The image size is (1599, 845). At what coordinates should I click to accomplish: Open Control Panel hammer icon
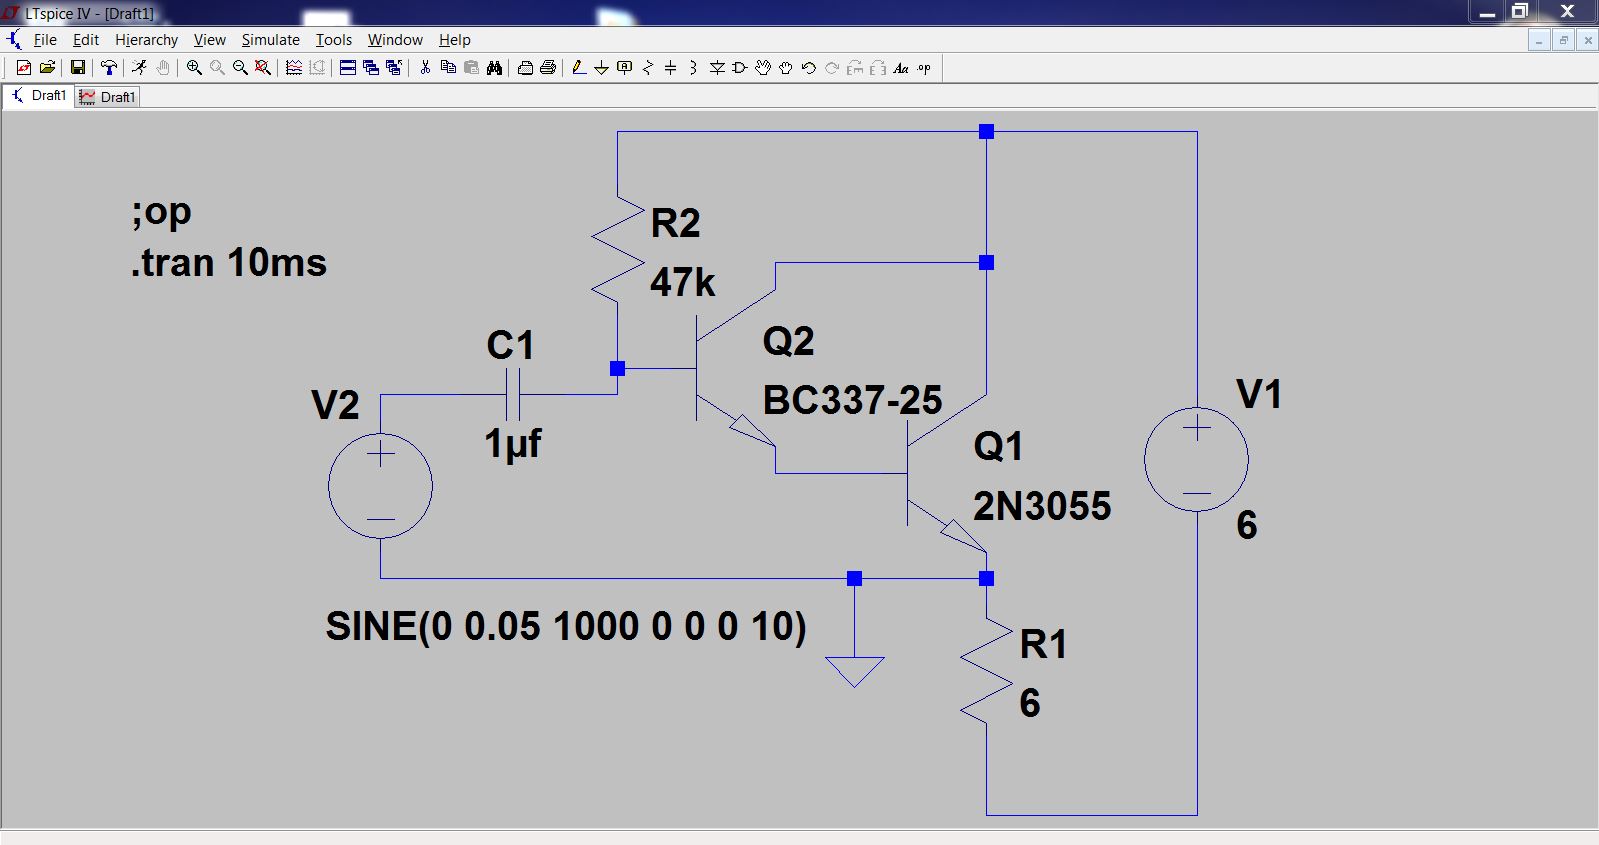pos(108,68)
